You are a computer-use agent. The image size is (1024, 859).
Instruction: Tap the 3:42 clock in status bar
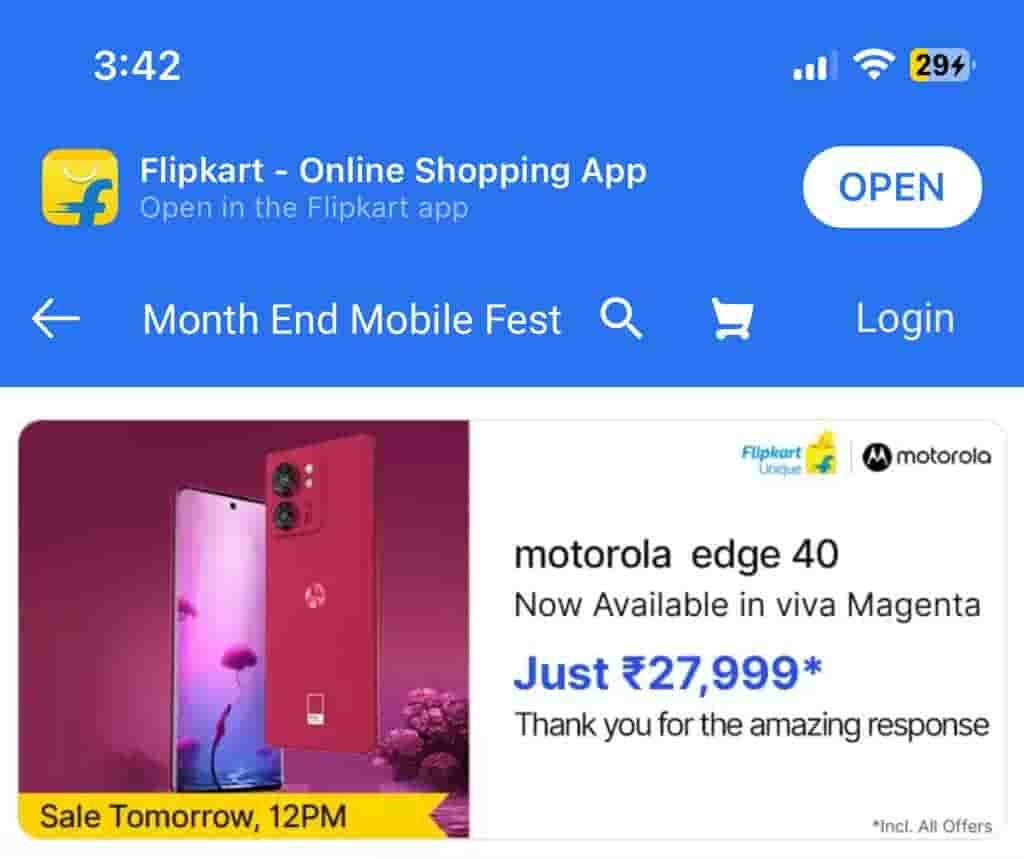(x=137, y=66)
